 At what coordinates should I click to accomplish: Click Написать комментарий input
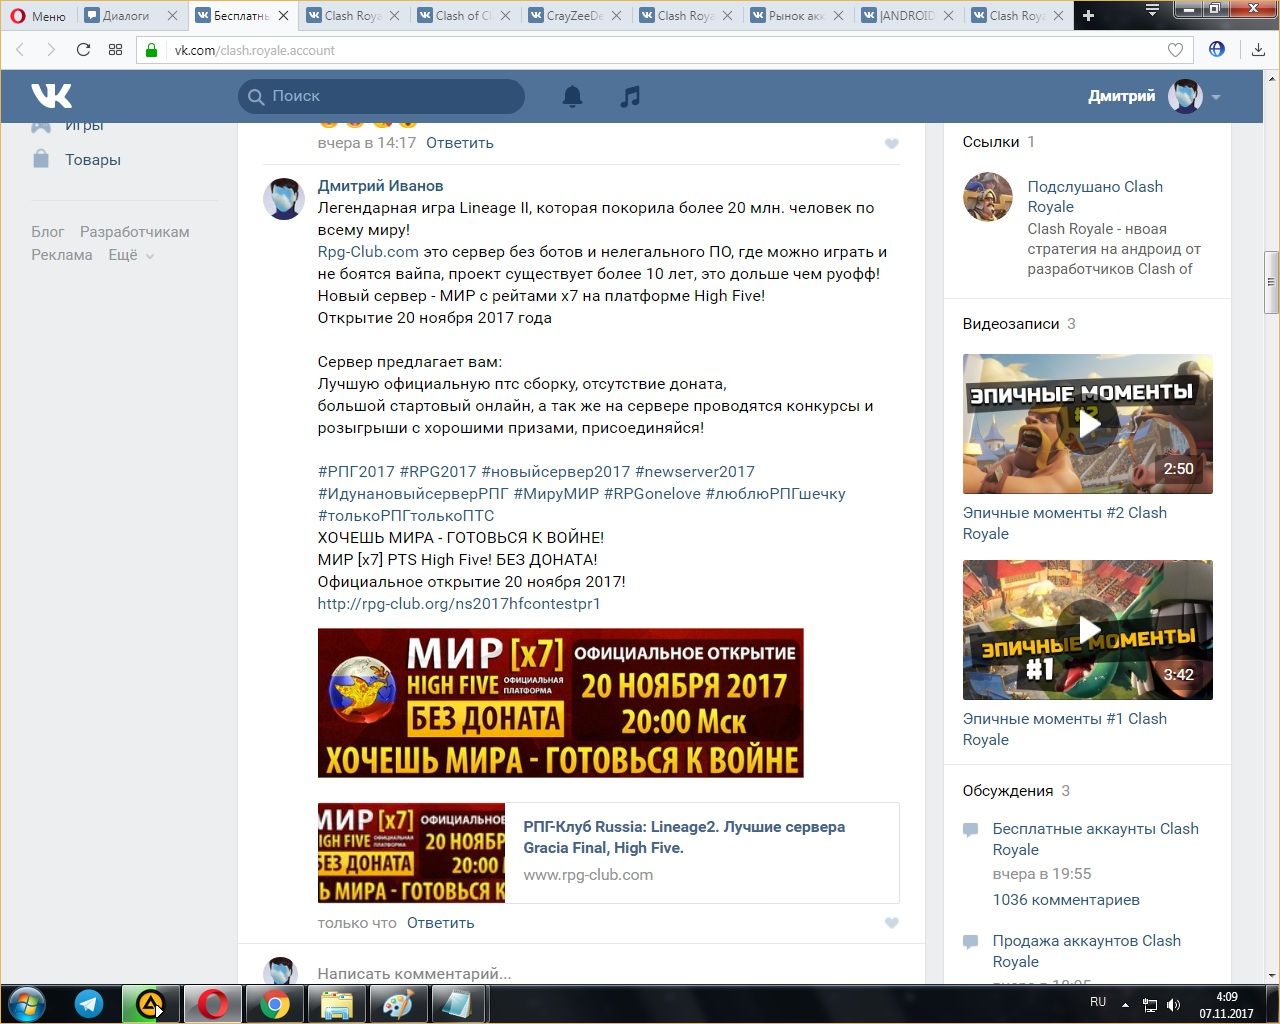(607, 972)
